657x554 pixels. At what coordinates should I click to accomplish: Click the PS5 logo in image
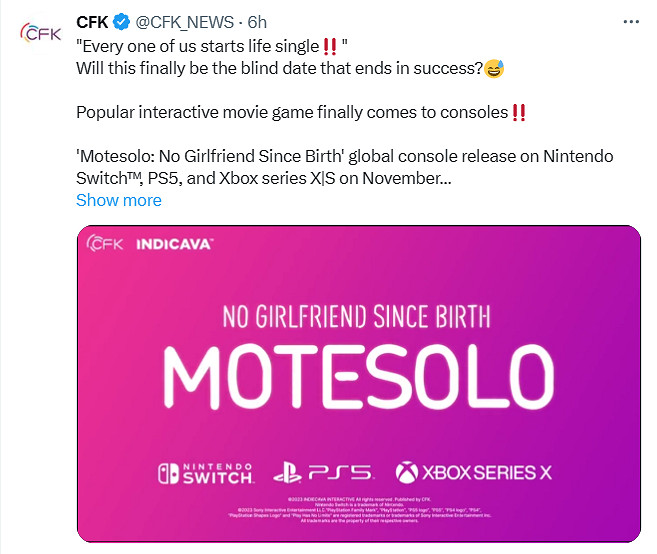tap(323, 471)
